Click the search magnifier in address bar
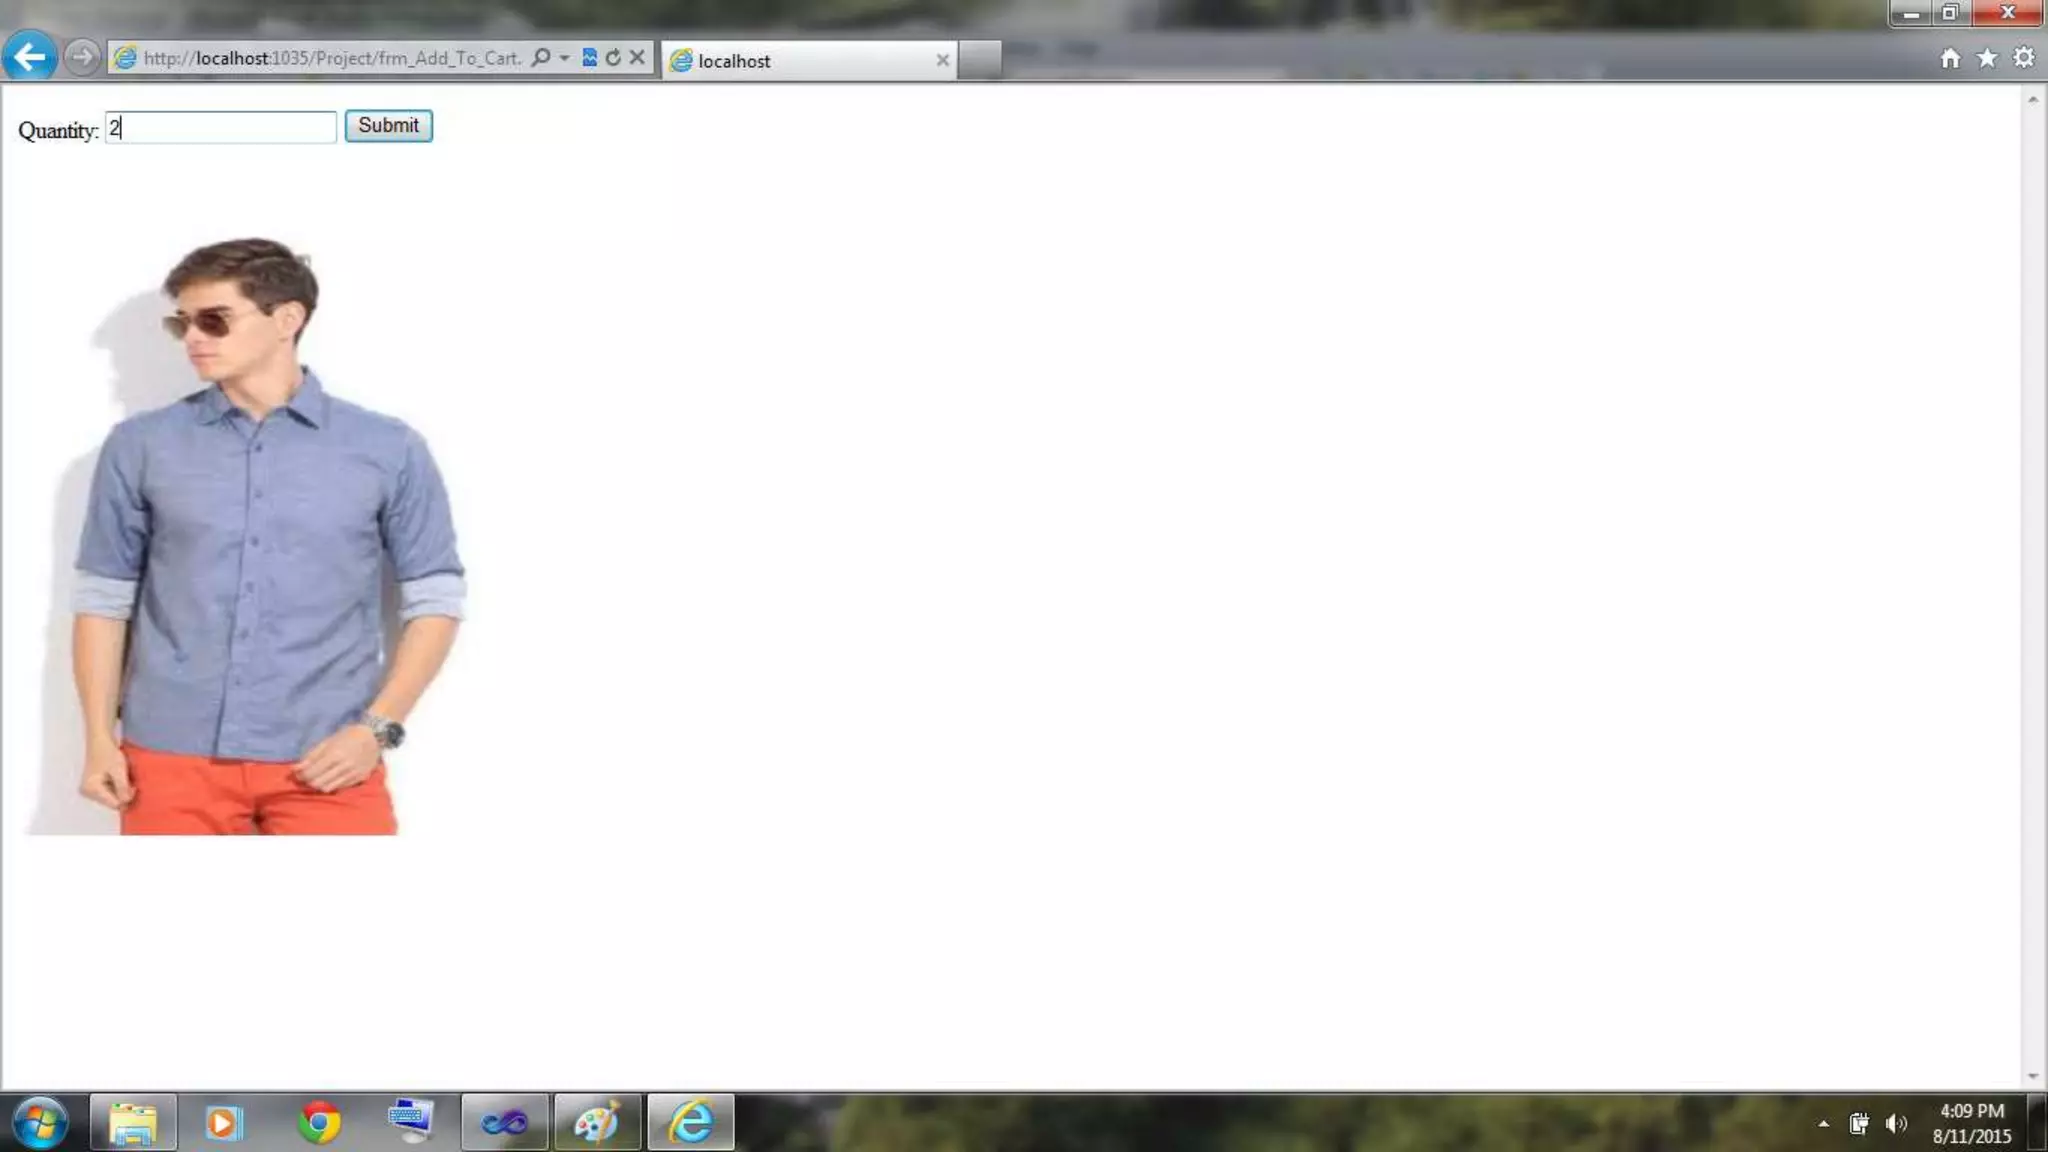This screenshot has width=2048, height=1152. (x=541, y=58)
